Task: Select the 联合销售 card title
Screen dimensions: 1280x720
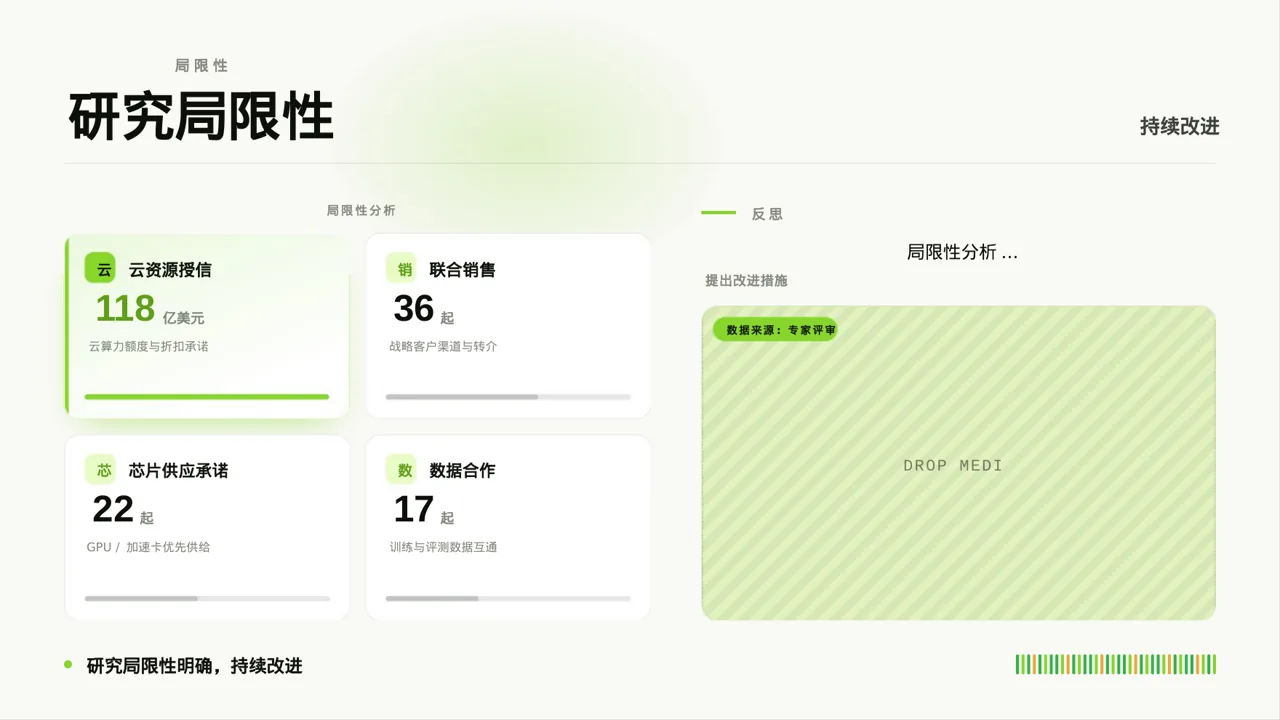Action: click(462, 270)
